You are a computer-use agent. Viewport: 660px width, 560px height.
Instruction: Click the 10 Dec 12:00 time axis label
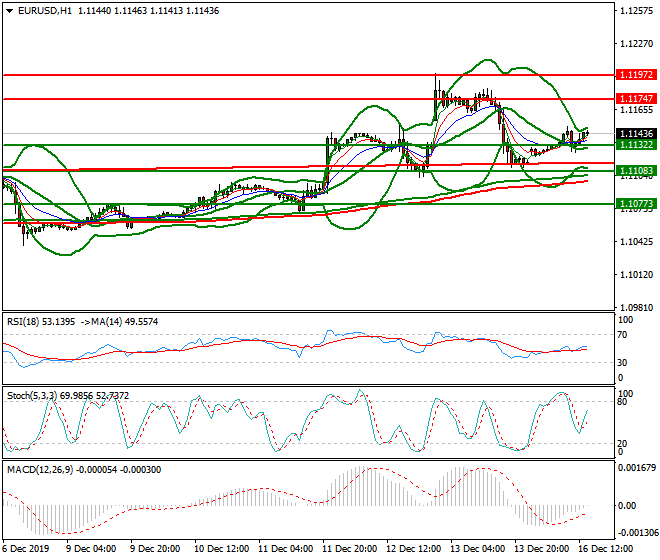point(221,549)
